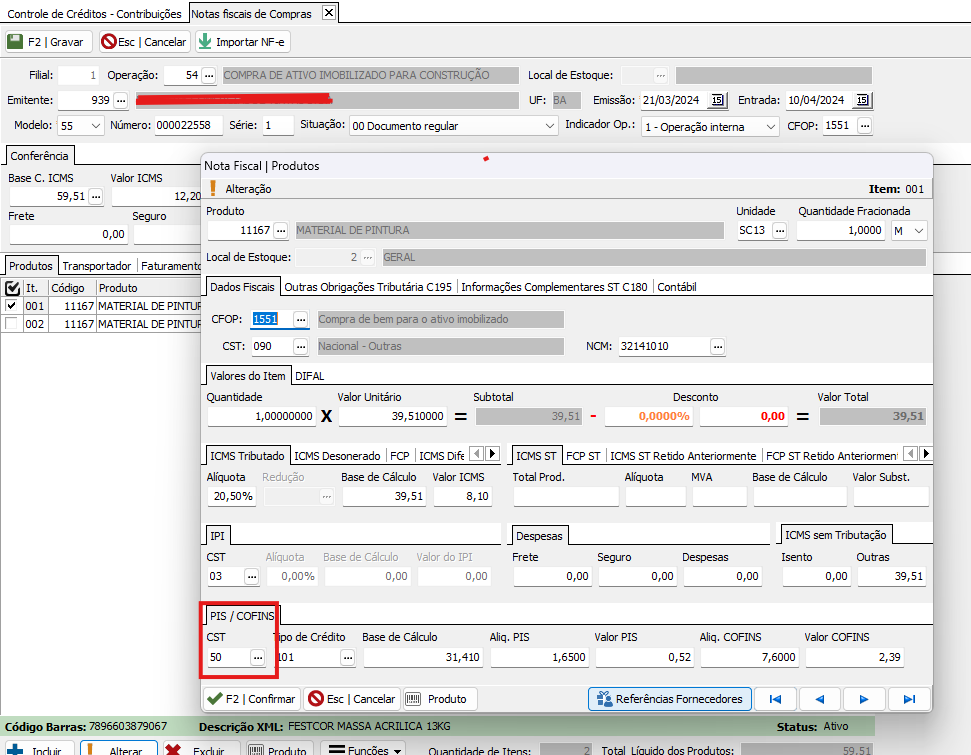Screen dimensions: 971x755
Task: Expand the Modelo dropdown
Action: click(96, 126)
